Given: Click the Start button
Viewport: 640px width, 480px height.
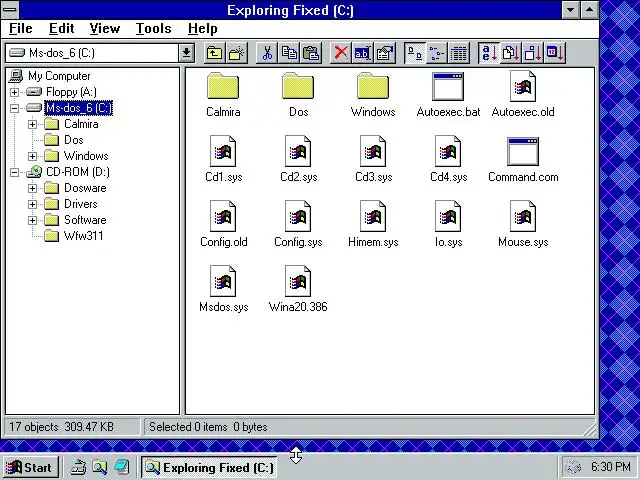Looking at the screenshot, I should (31, 467).
